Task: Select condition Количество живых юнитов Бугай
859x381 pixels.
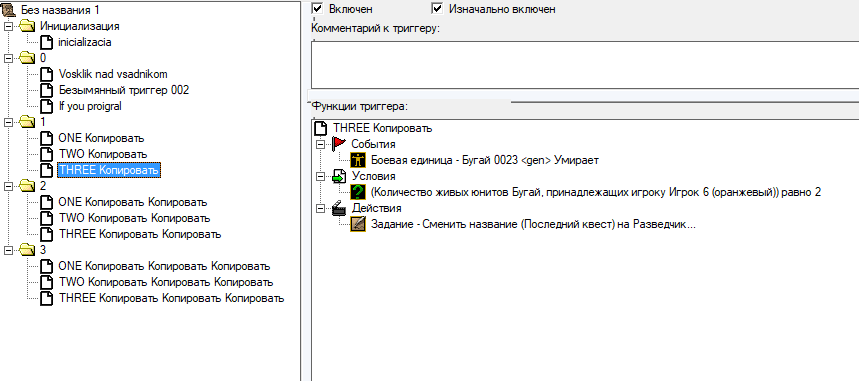Action: [x=596, y=192]
